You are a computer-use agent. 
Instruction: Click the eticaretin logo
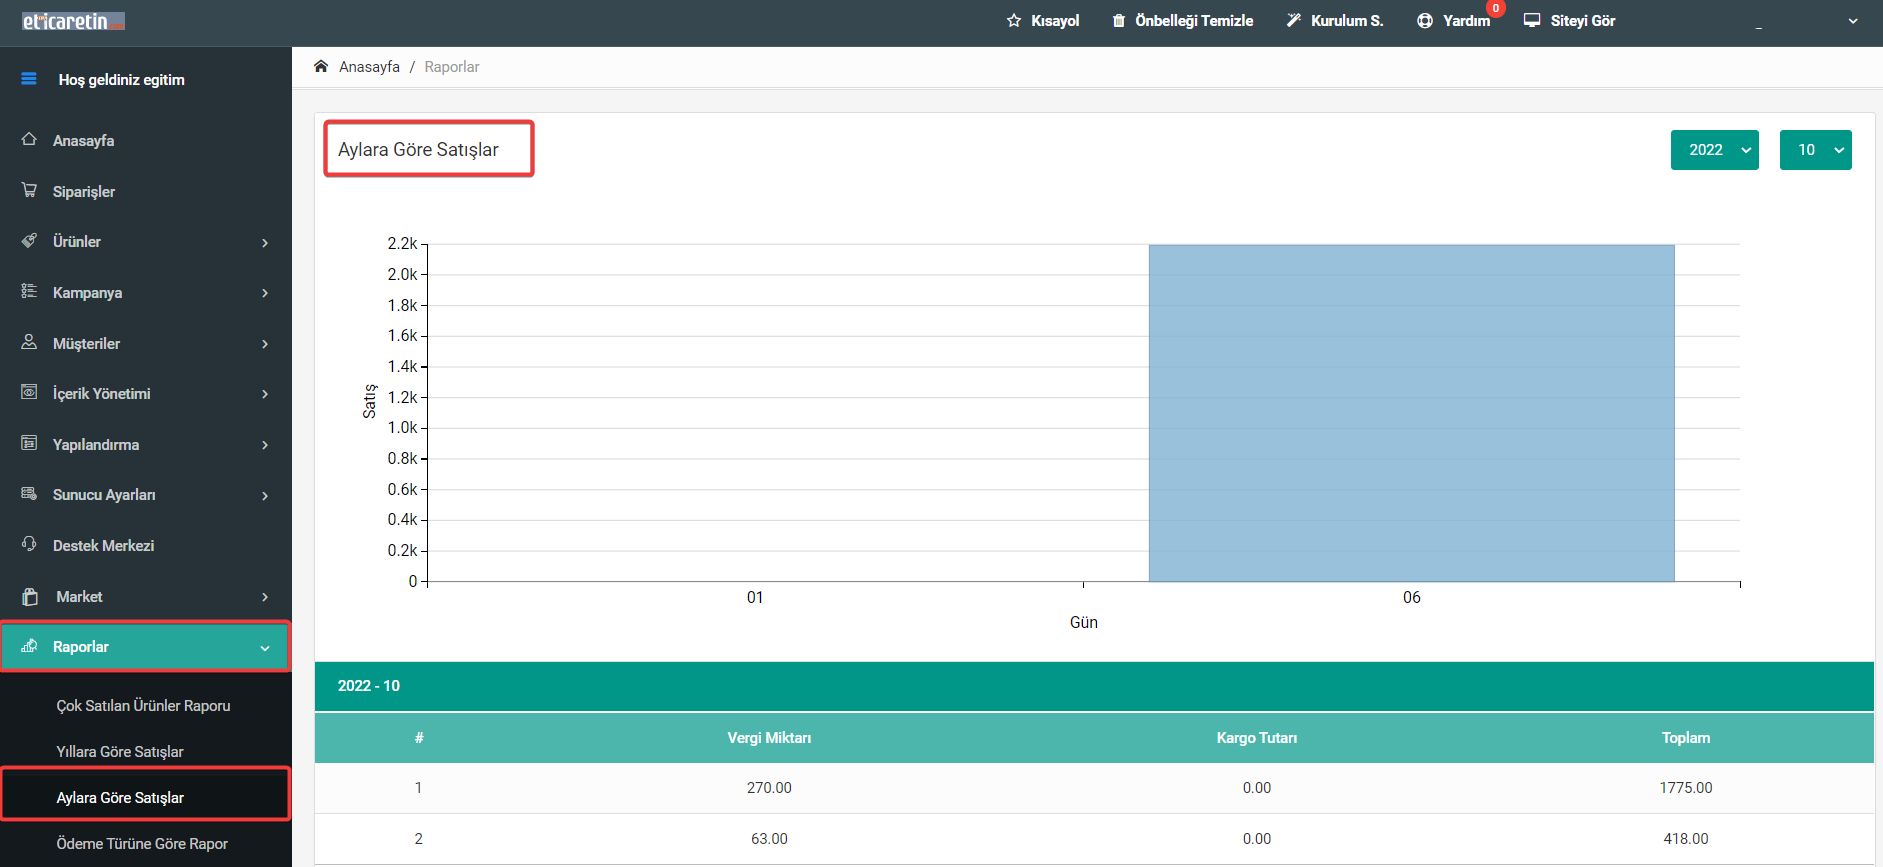[73, 21]
